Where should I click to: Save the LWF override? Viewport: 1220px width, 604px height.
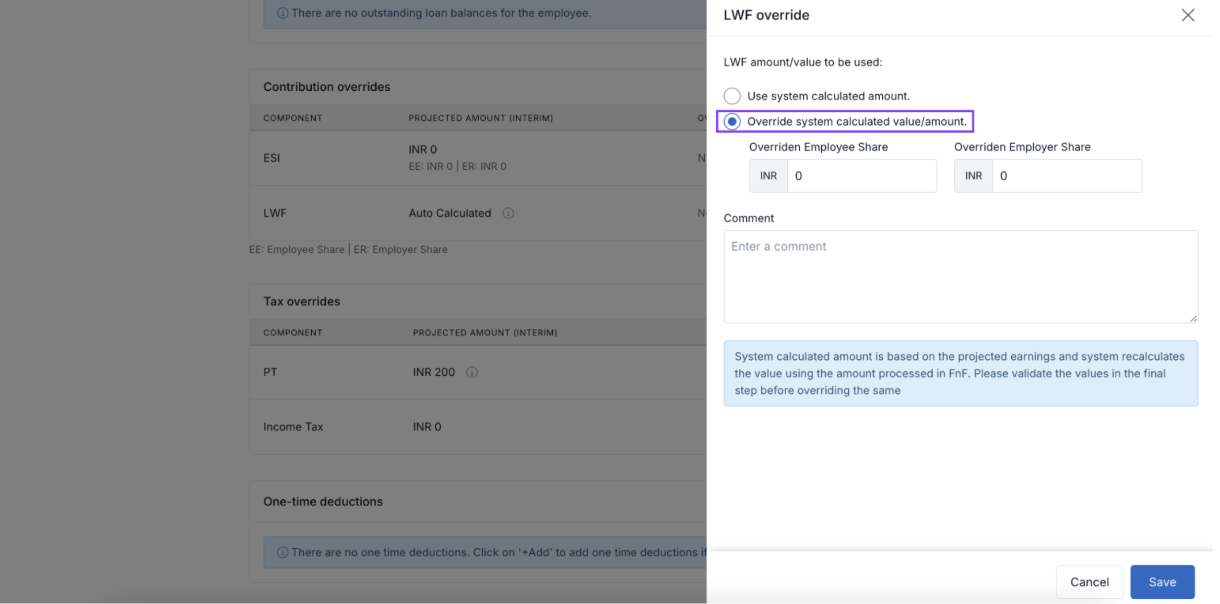pyautogui.click(x=1162, y=582)
